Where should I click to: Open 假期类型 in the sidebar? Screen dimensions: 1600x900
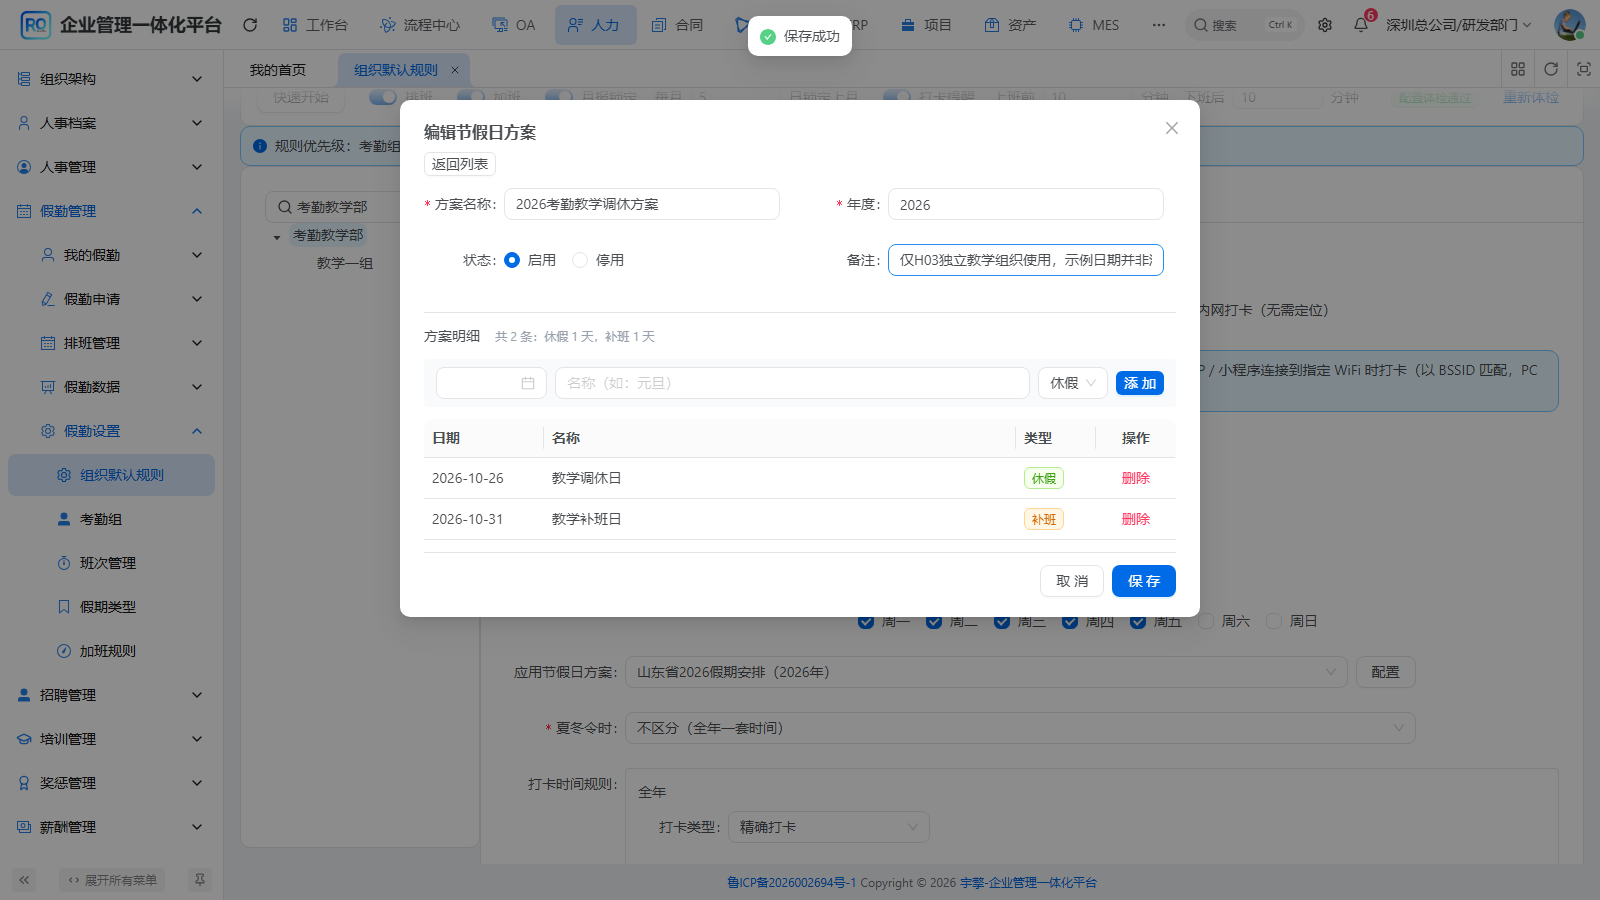tap(112, 607)
